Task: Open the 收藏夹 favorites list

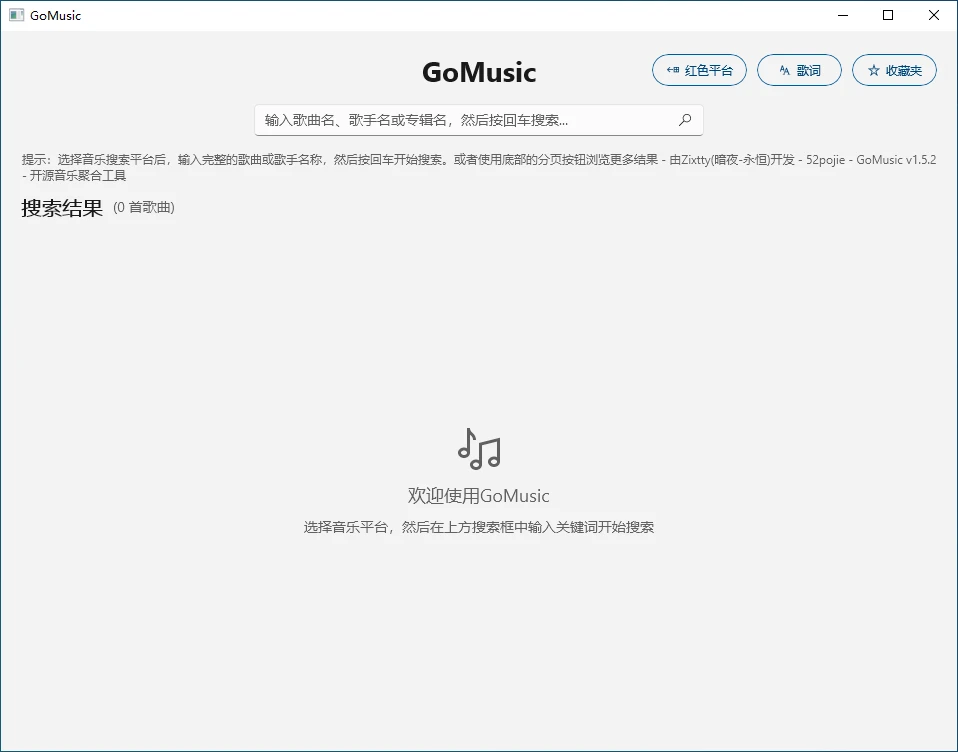Action: (x=894, y=70)
